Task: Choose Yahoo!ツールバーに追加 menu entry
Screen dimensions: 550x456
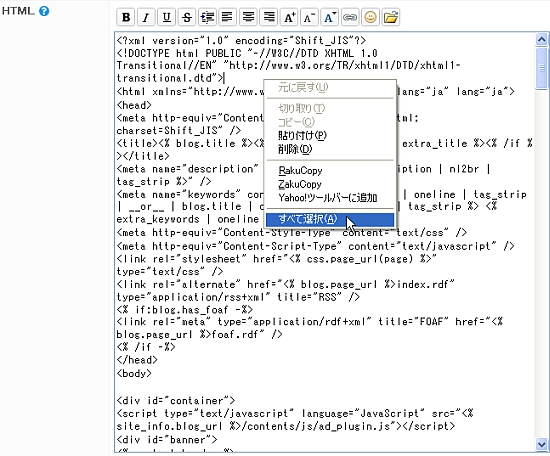Action: pyautogui.click(x=330, y=198)
